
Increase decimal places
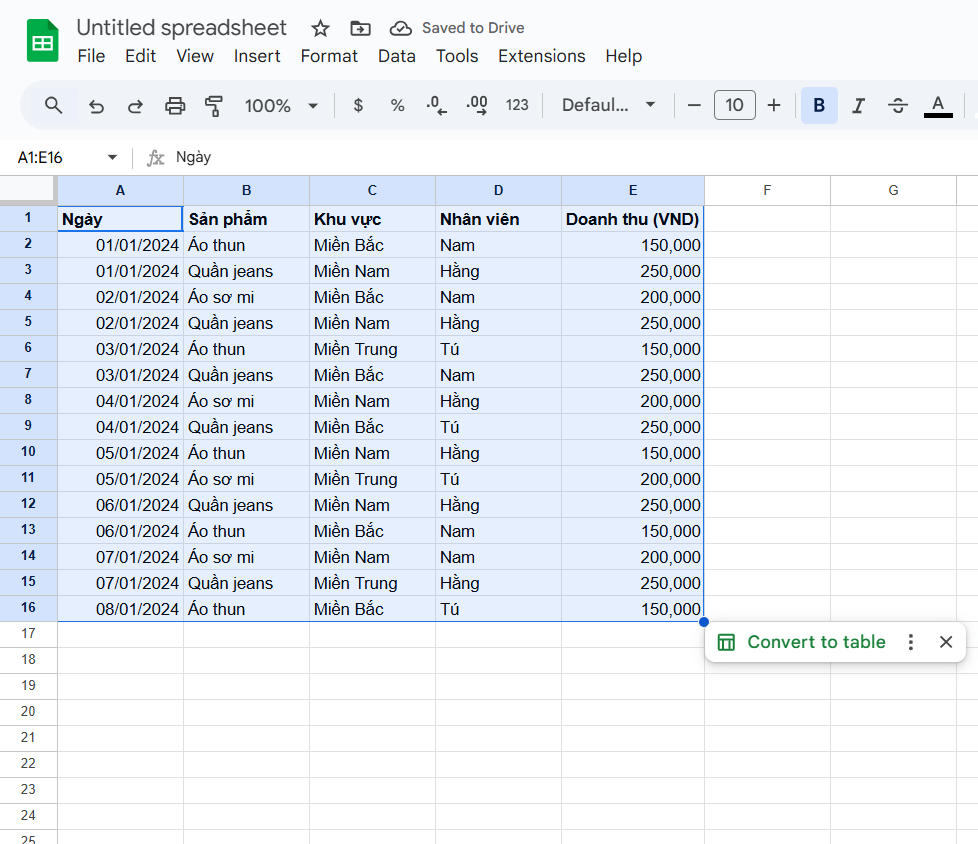pos(477,105)
